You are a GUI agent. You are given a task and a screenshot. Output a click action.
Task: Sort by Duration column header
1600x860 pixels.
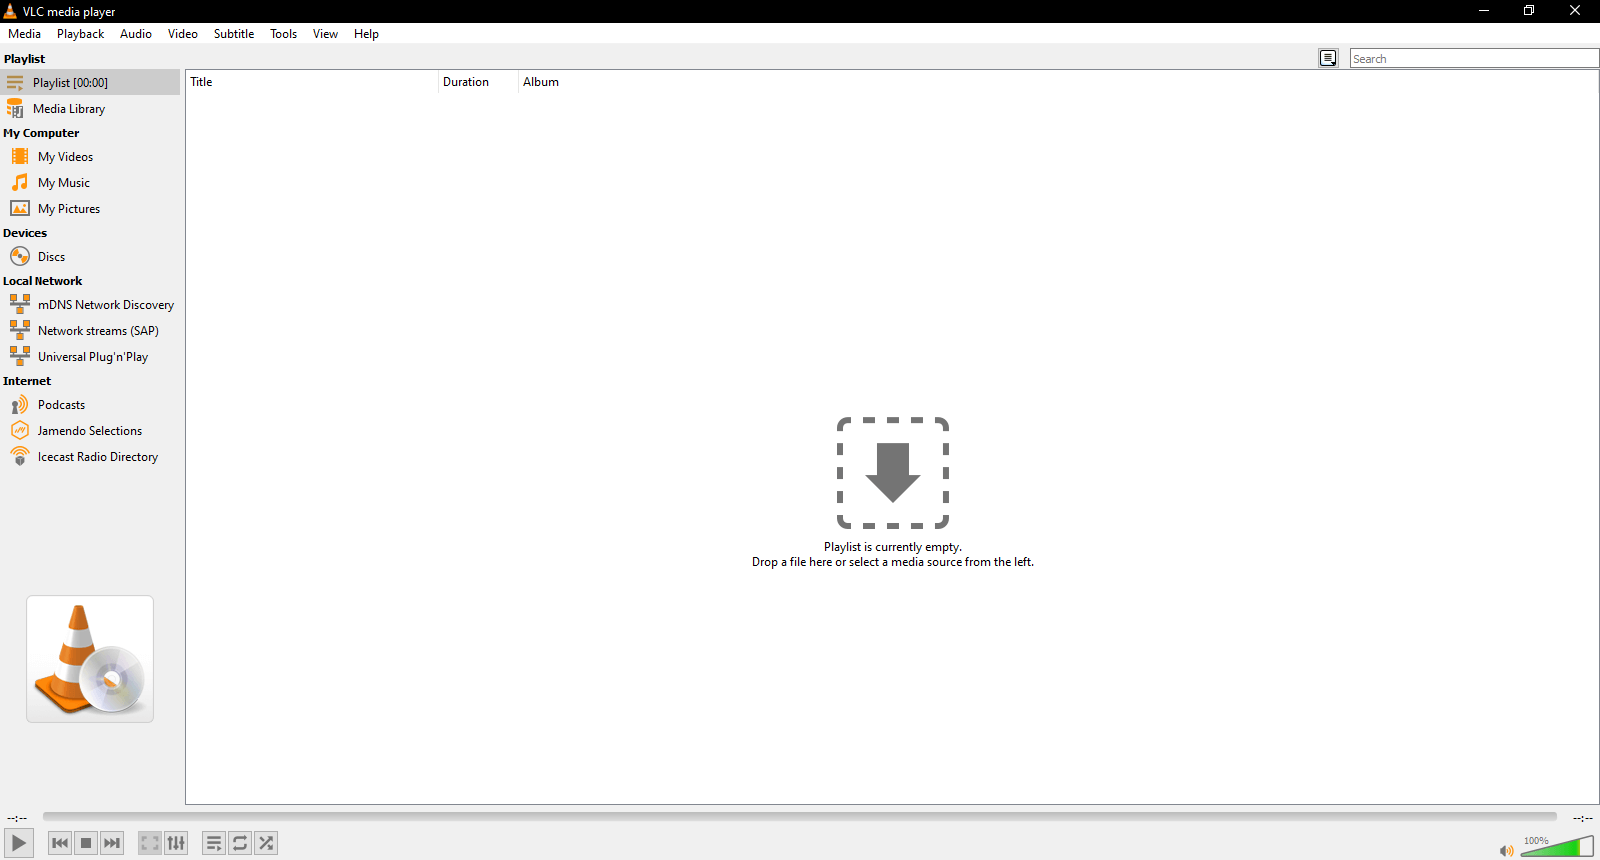tap(478, 82)
